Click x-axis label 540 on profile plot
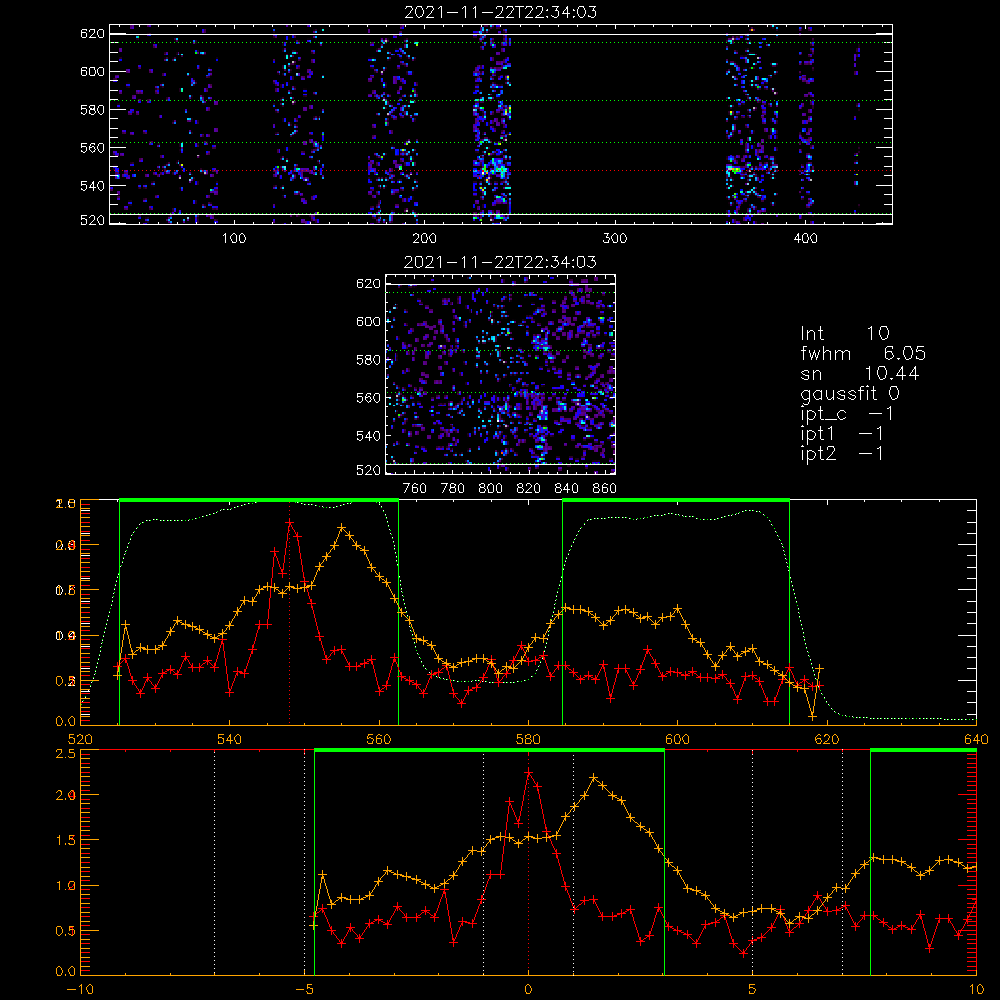This screenshot has width=1000, height=1000. click(x=230, y=739)
